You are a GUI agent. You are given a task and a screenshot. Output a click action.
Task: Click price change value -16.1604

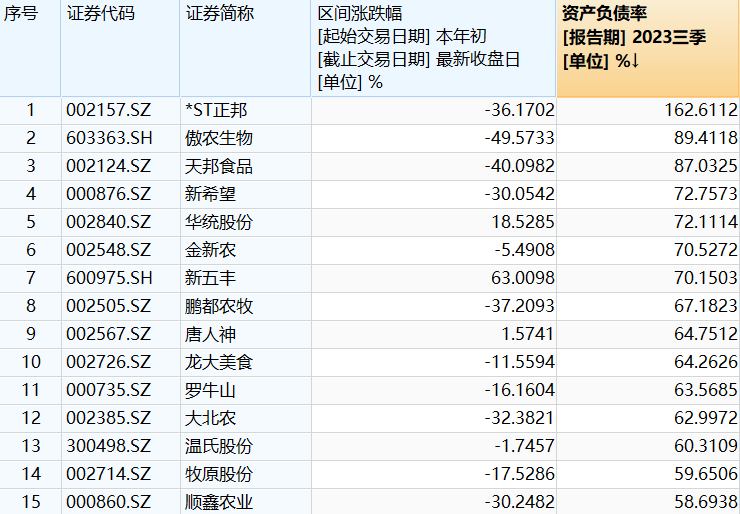[520, 390]
